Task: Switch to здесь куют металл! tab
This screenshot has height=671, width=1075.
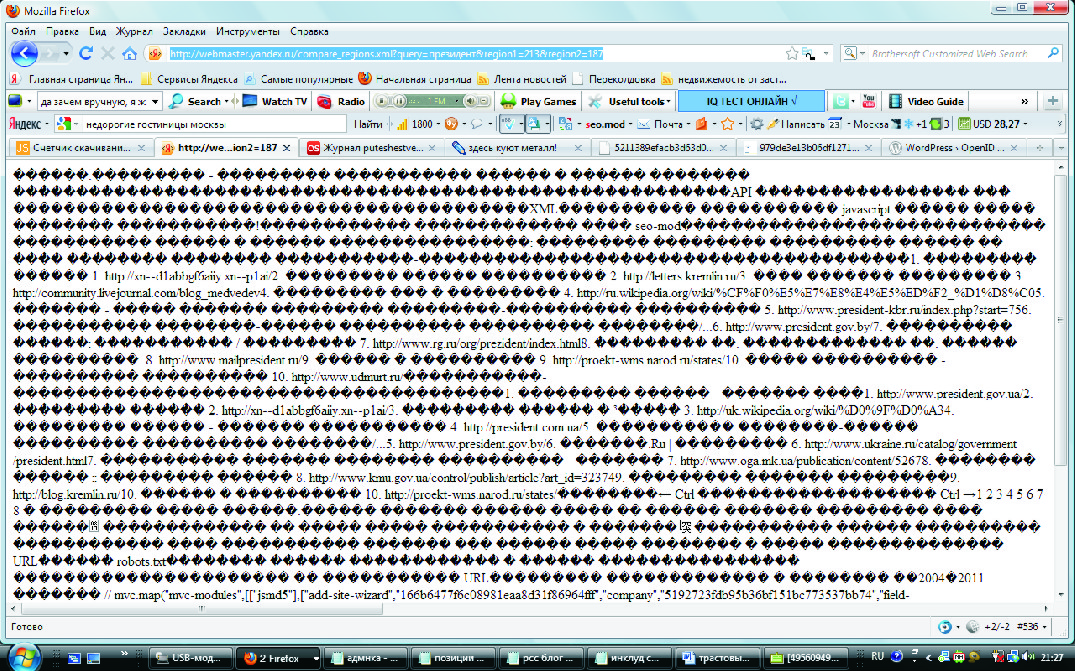Action: pyautogui.click(x=516, y=147)
